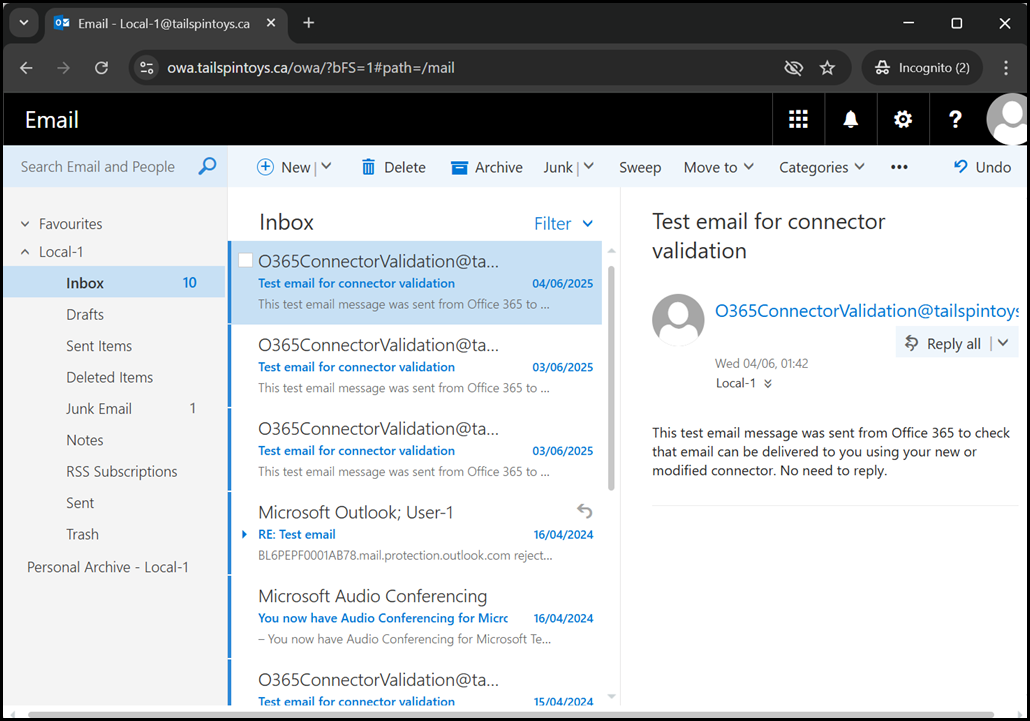Click the Sweep button

tap(640, 167)
